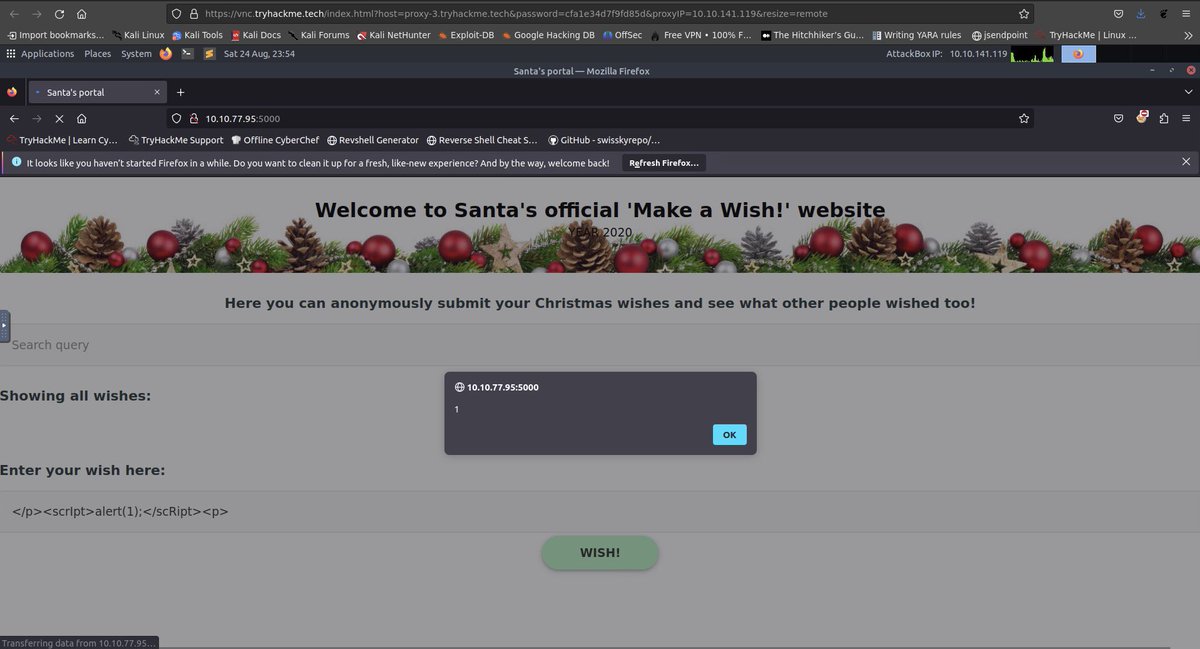Click the wish text entry field
1200x649 pixels.
[x=600, y=512]
